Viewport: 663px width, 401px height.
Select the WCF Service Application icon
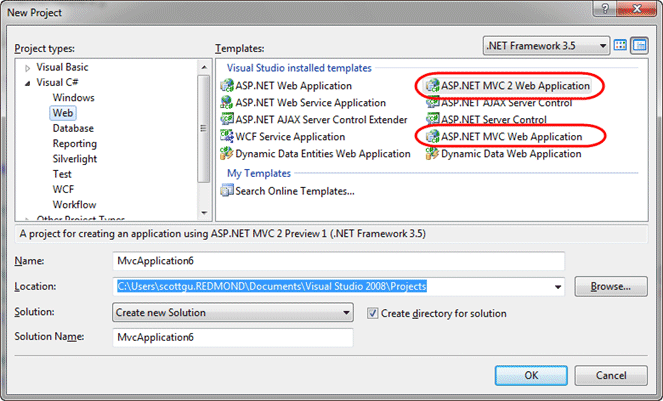(x=227, y=136)
